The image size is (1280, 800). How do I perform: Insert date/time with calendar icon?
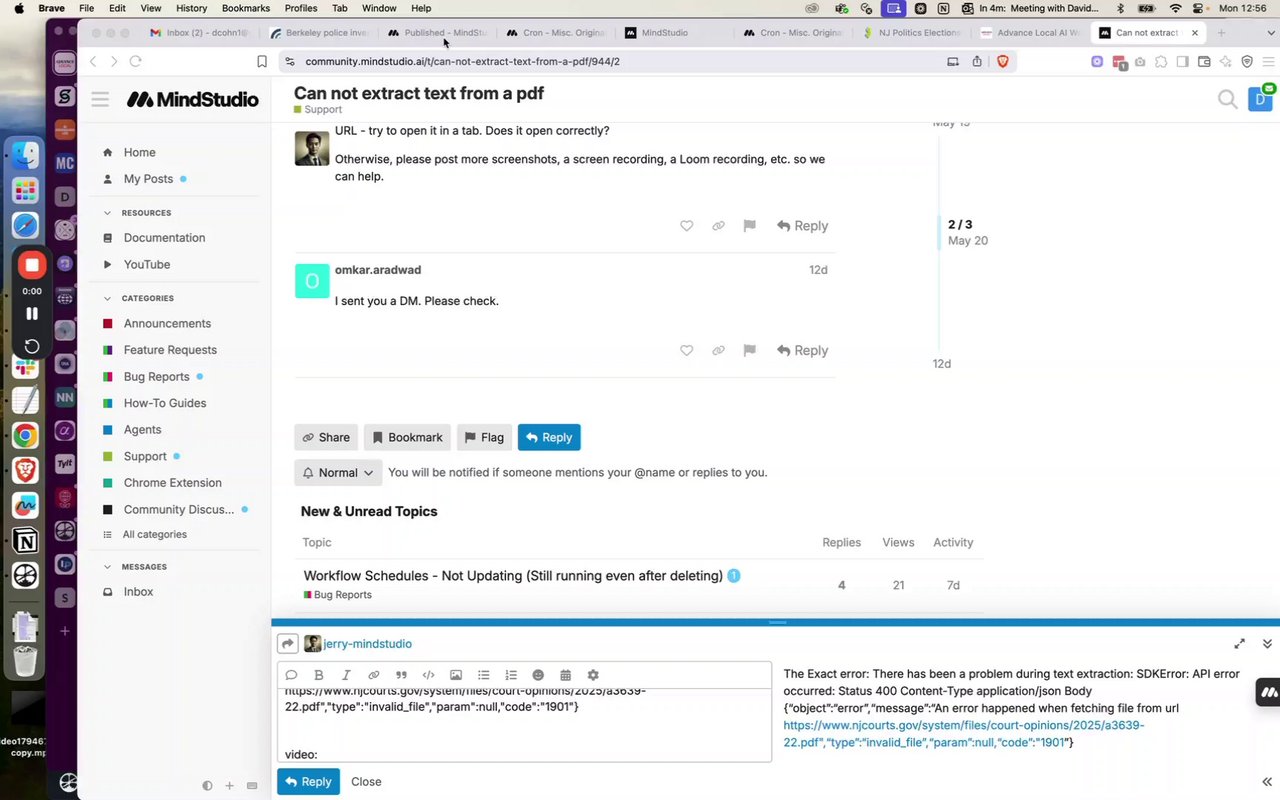(565, 675)
